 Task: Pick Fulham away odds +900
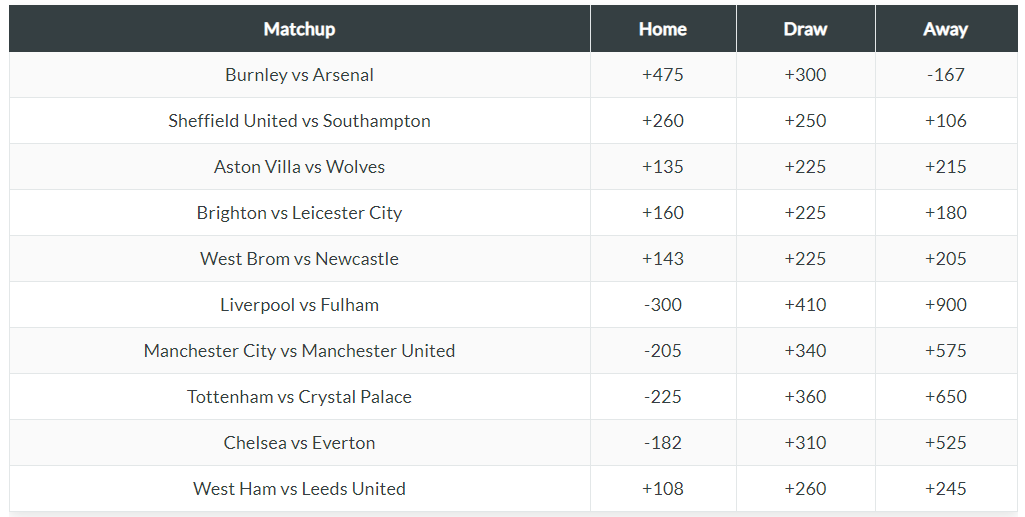coord(945,305)
